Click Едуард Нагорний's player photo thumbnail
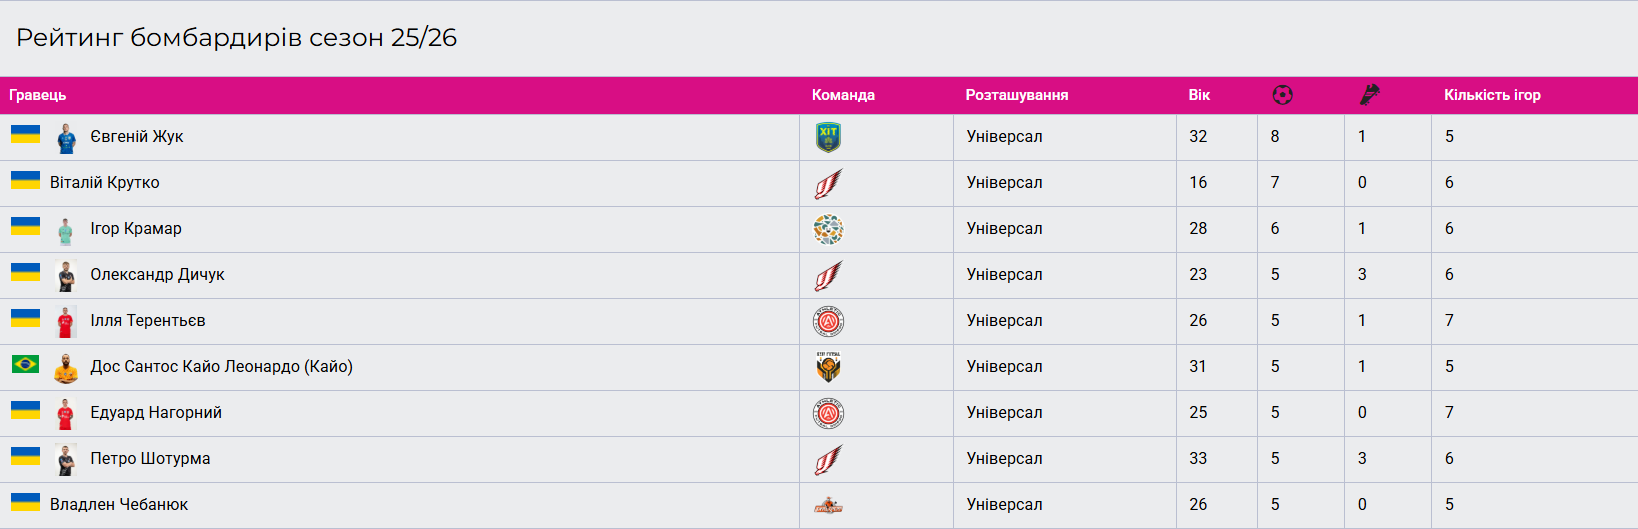Screen dimensions: 1638x529 (x=66, y=414)
